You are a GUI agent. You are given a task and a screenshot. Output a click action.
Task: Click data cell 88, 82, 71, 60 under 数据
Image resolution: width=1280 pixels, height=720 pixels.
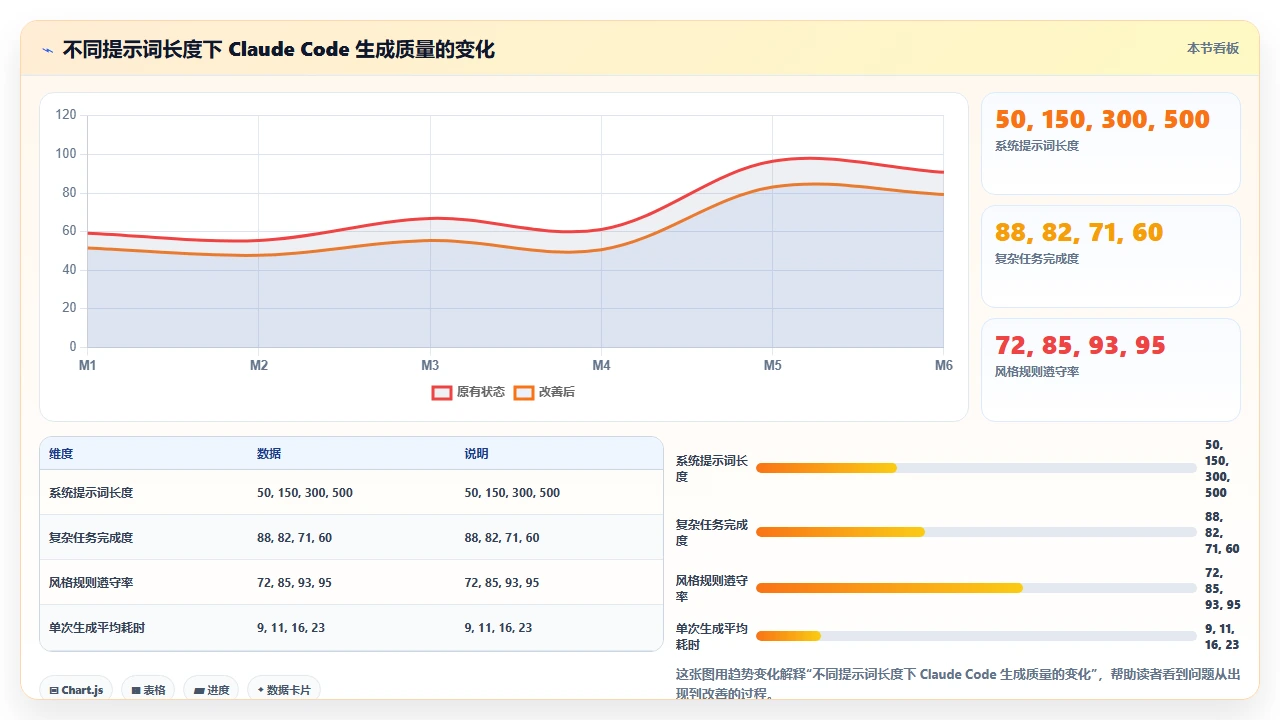pos(294,538)
